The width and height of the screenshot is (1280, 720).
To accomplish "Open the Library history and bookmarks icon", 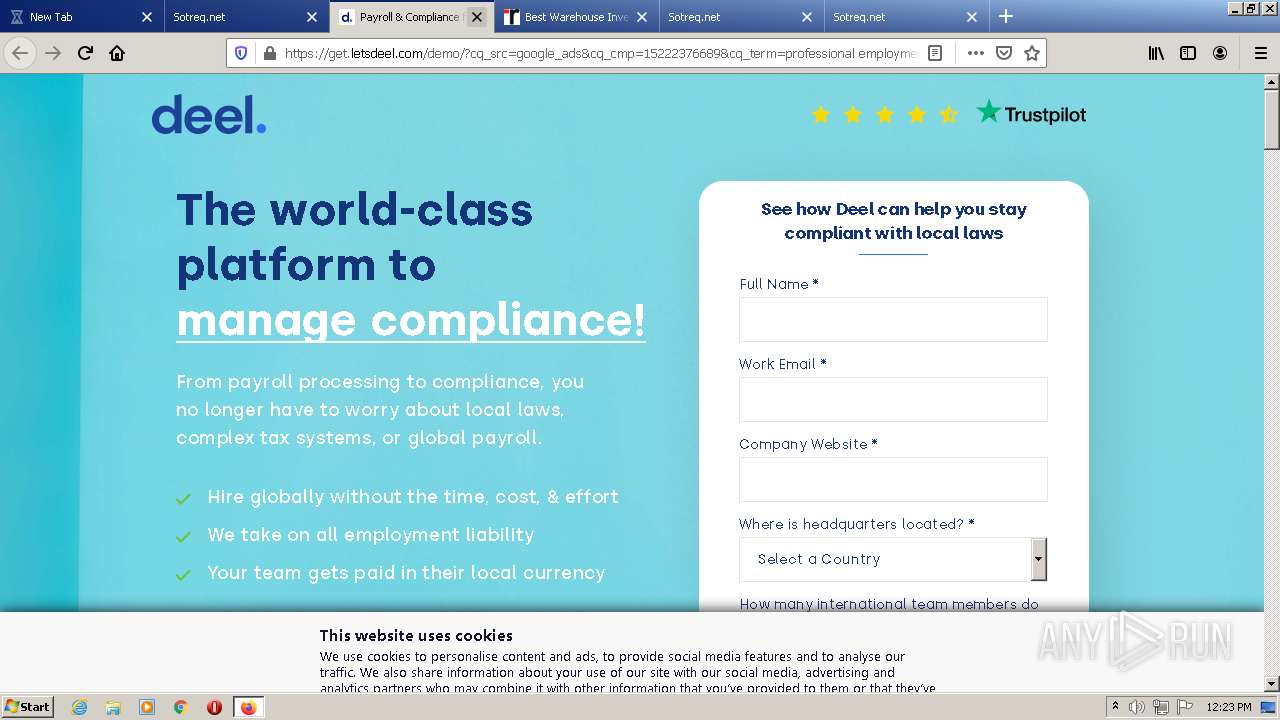I will [1156, 53].
